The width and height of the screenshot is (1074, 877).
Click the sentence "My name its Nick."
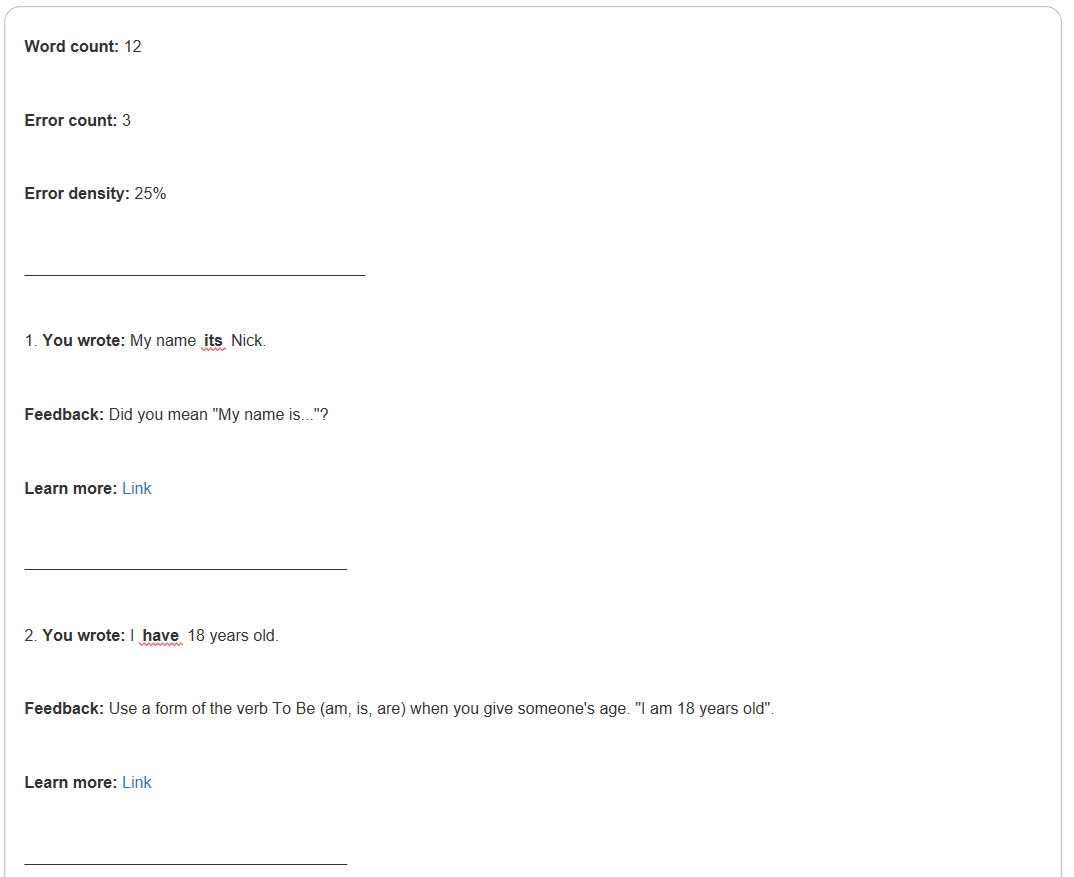pyautogui.click(x=198, y=341)
